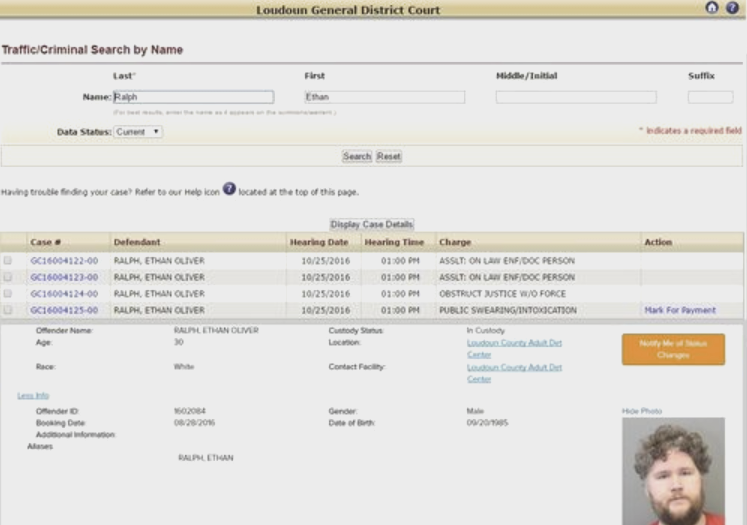Click charge text PUBLIC SWEARING/INTOXICATION
Image resolution: width=747 pixels, height=525 pixels.
[508, 310]
